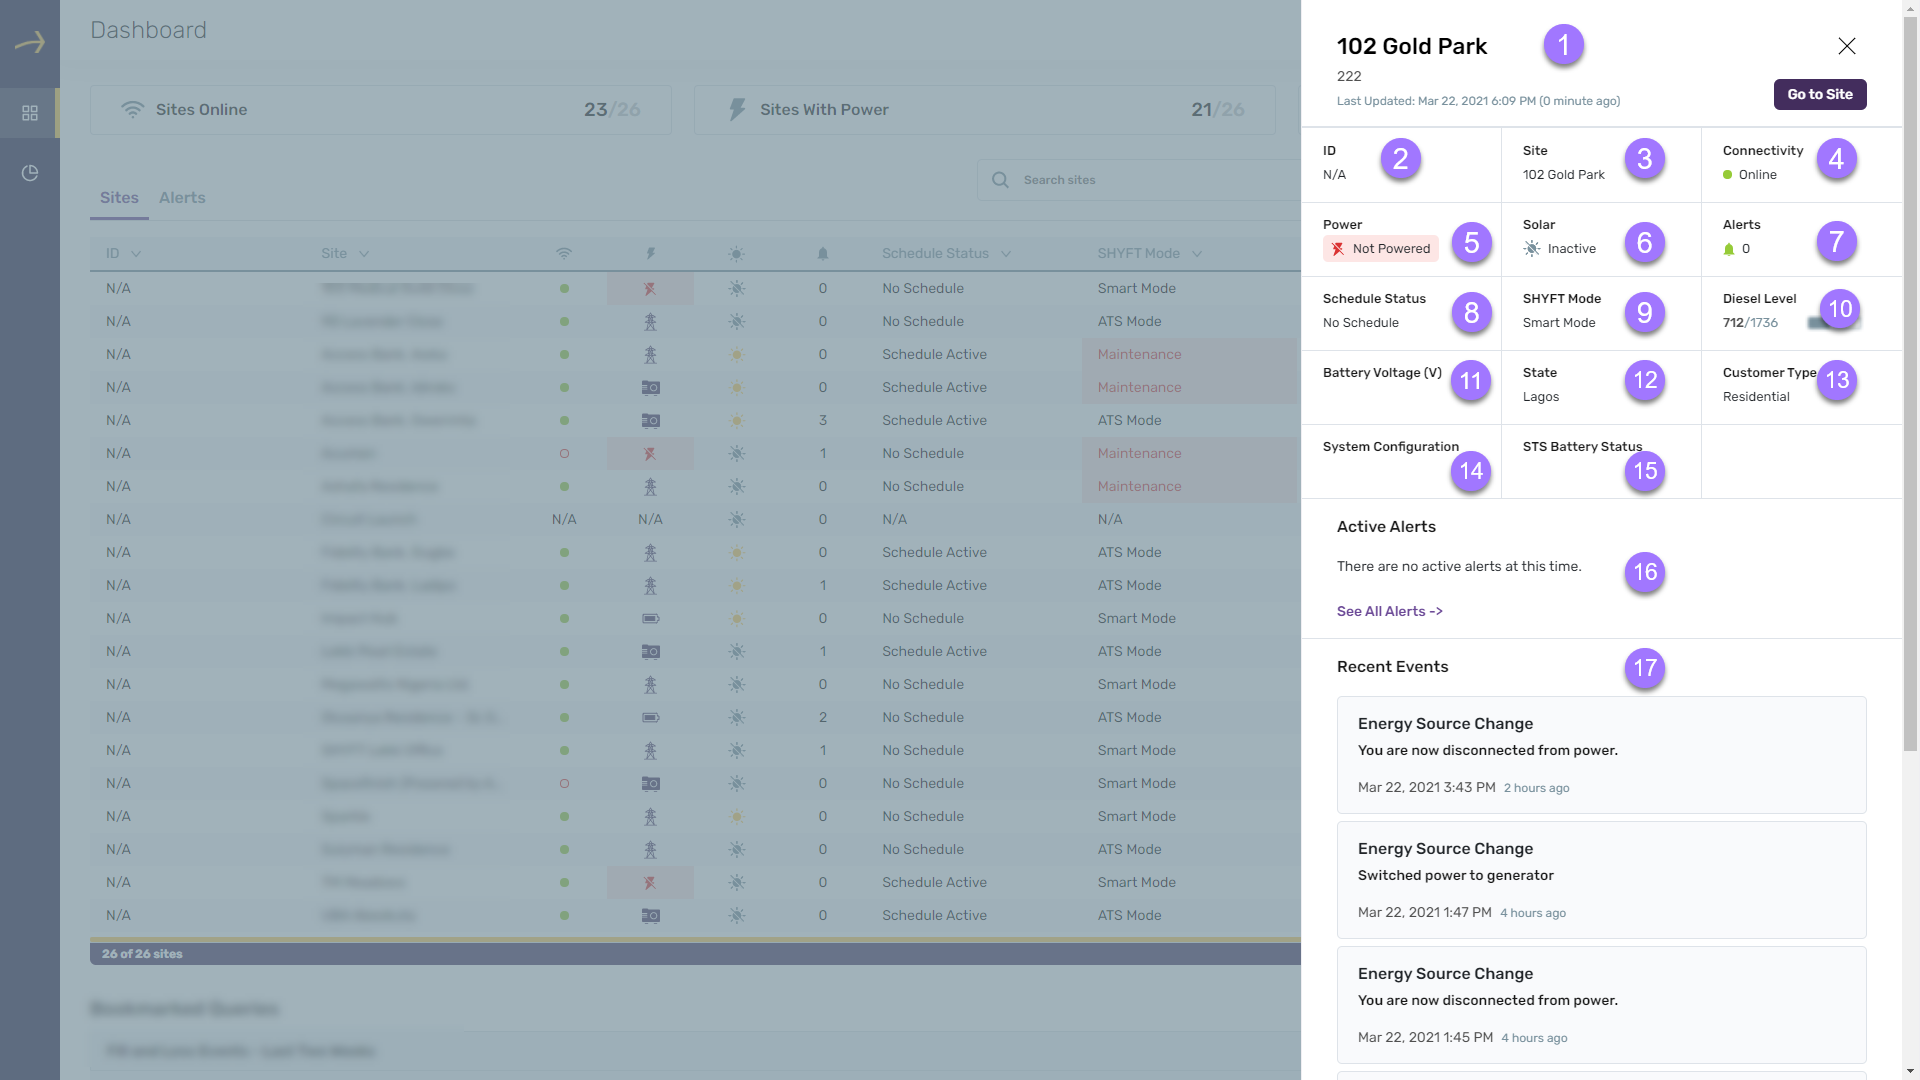Click generator icon in last table row
This screenshot has height=1080, width=1920.
(650, 915)
